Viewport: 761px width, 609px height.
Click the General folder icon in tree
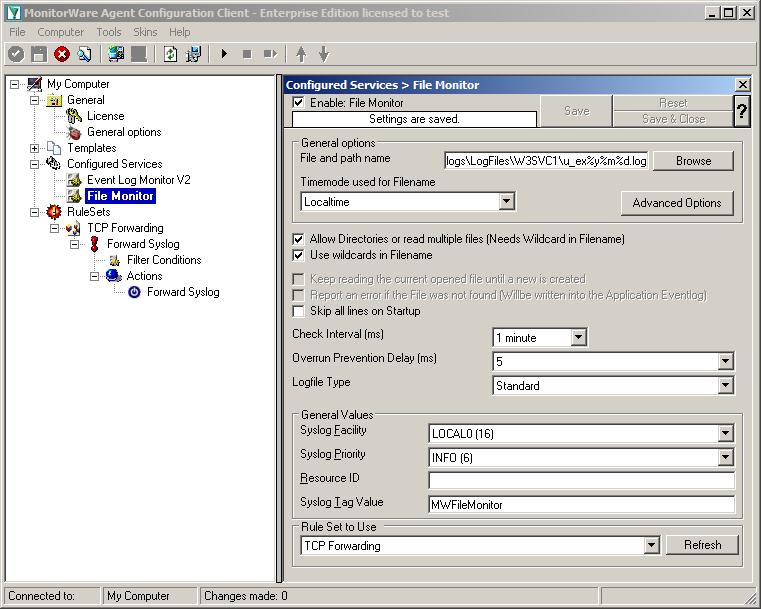coord(54,100)
